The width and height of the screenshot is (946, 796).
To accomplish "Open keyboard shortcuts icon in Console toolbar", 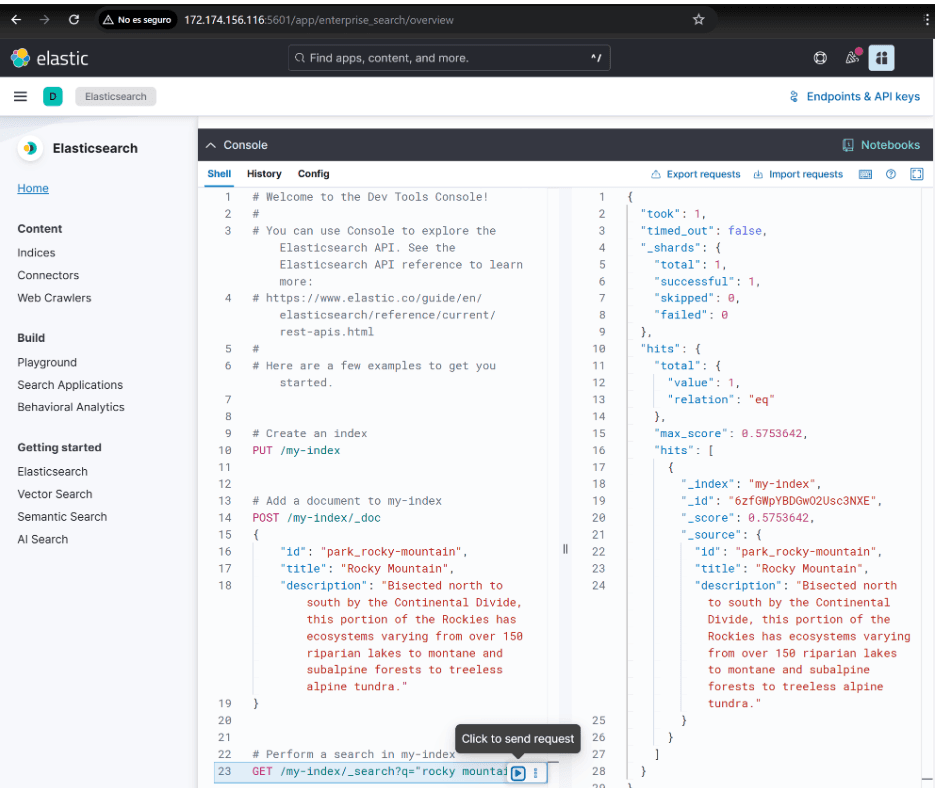I will point(864,173).
